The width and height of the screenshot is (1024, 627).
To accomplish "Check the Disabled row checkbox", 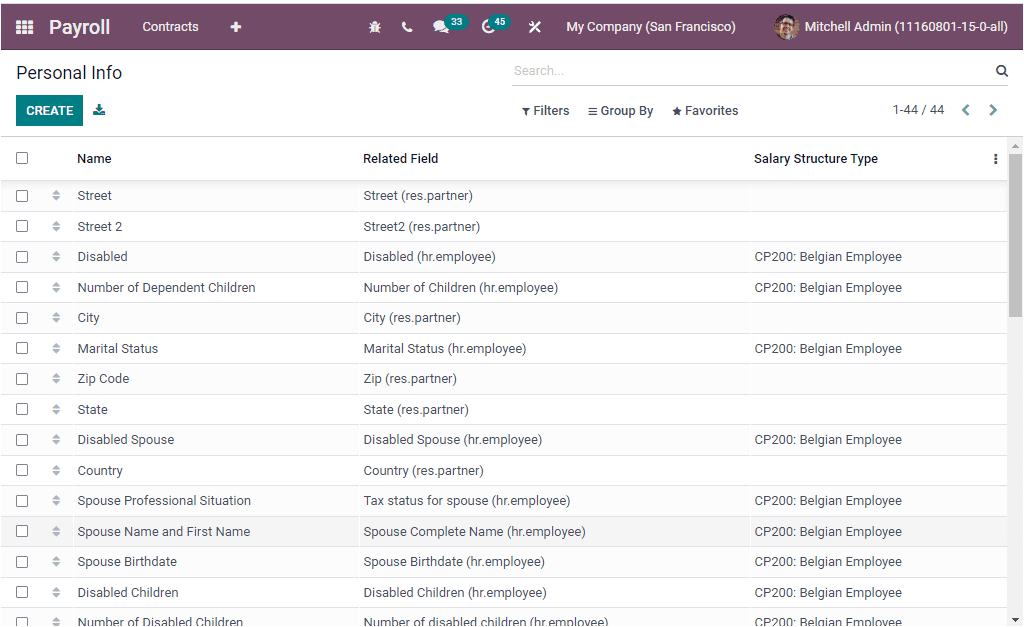I will click(x=22, y=257).
